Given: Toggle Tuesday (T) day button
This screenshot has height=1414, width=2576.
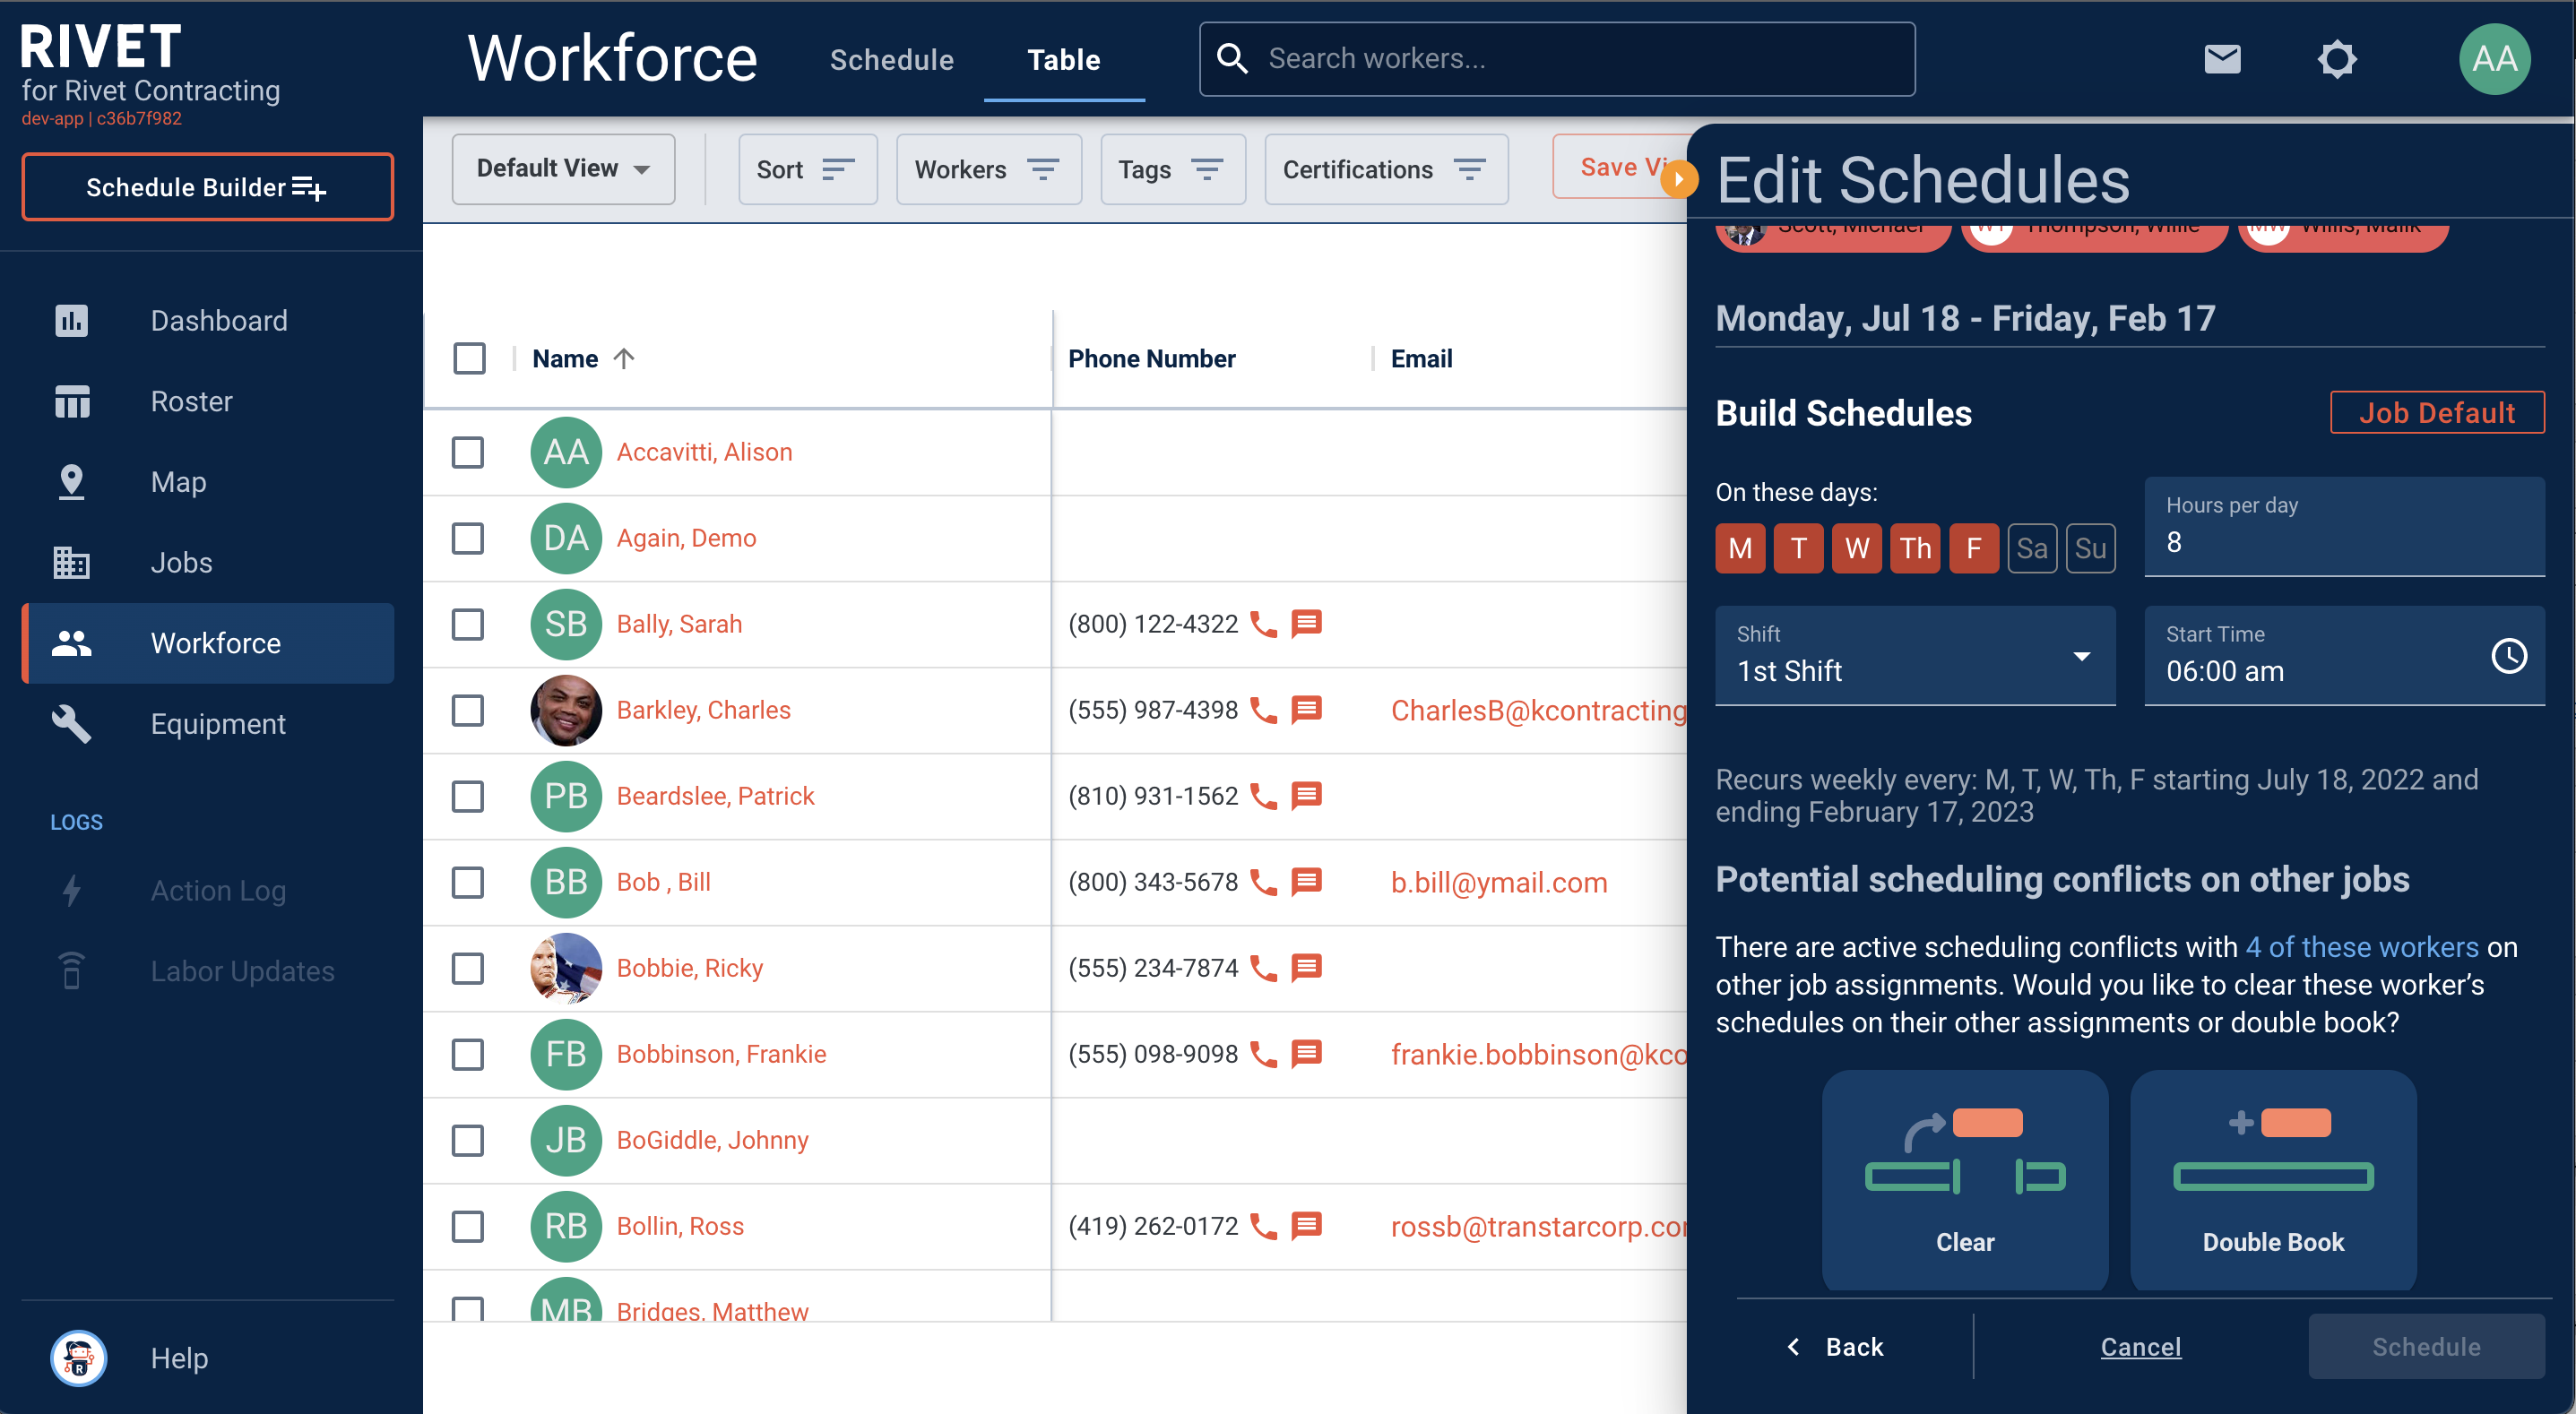Looking at the screenshot, I should coord(1798,548).
